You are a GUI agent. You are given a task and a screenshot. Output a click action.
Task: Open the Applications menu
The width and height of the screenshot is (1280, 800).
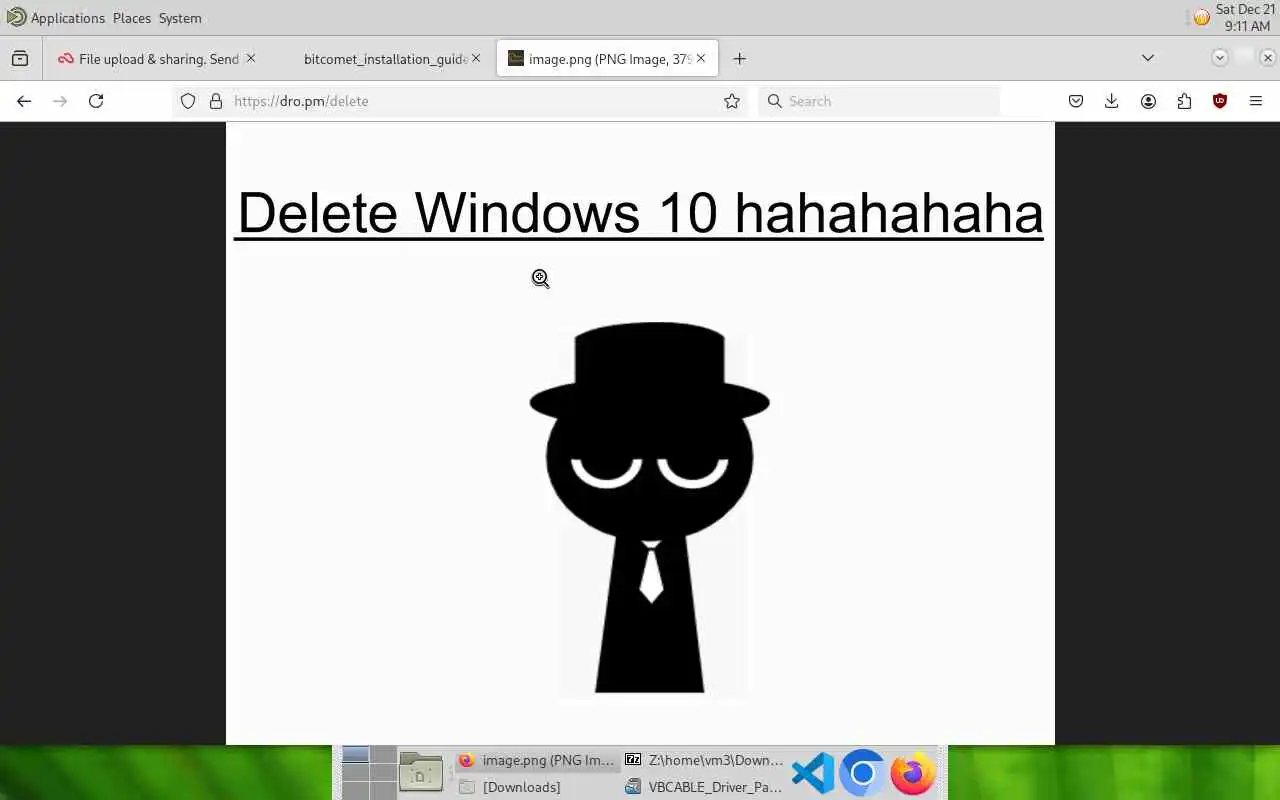pos(68,18)
